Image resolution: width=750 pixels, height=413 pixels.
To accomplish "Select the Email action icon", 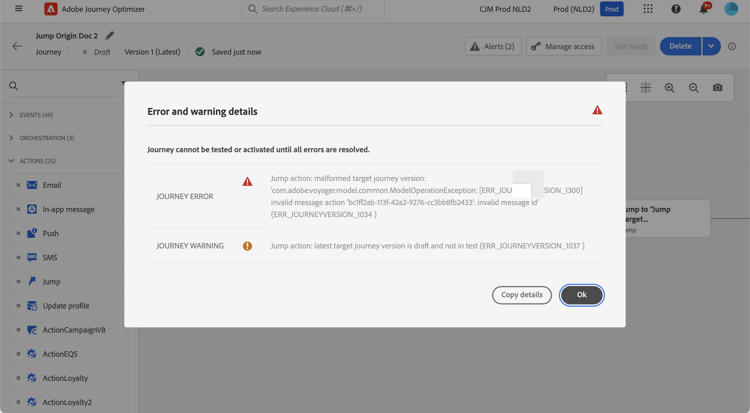I will [32, 185].
